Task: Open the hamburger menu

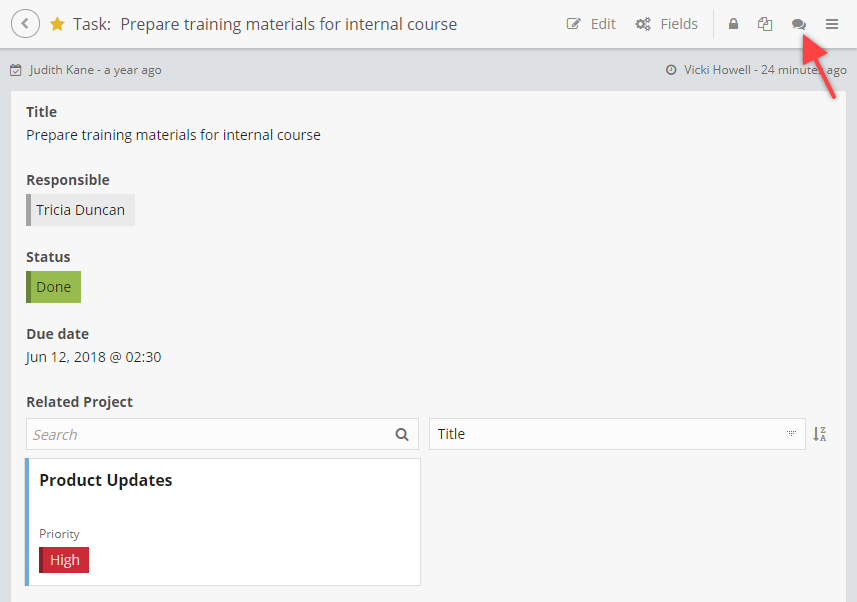Action: coord(832,24)
